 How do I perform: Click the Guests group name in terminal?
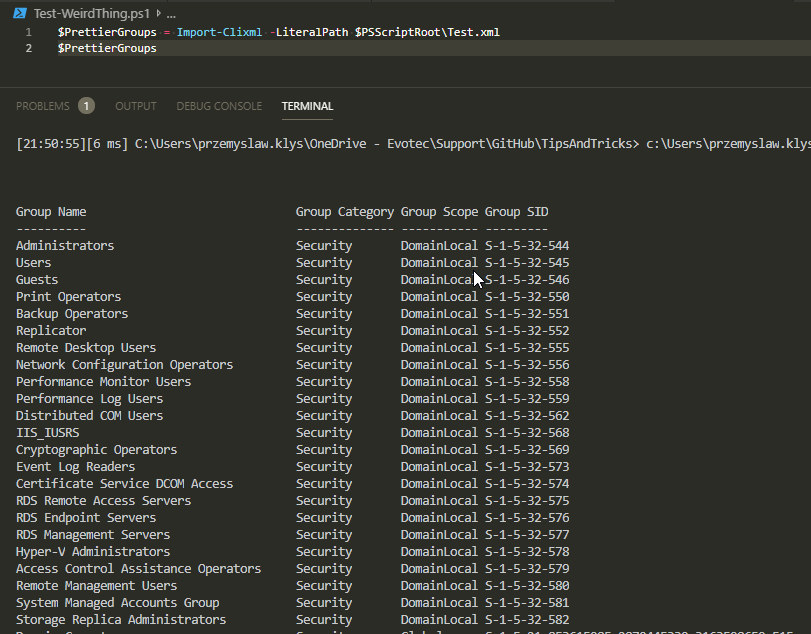point(36,279)
